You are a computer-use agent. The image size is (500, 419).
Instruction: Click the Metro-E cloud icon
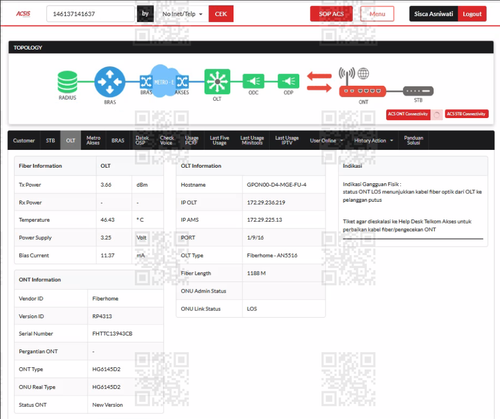tap(164, 81)
